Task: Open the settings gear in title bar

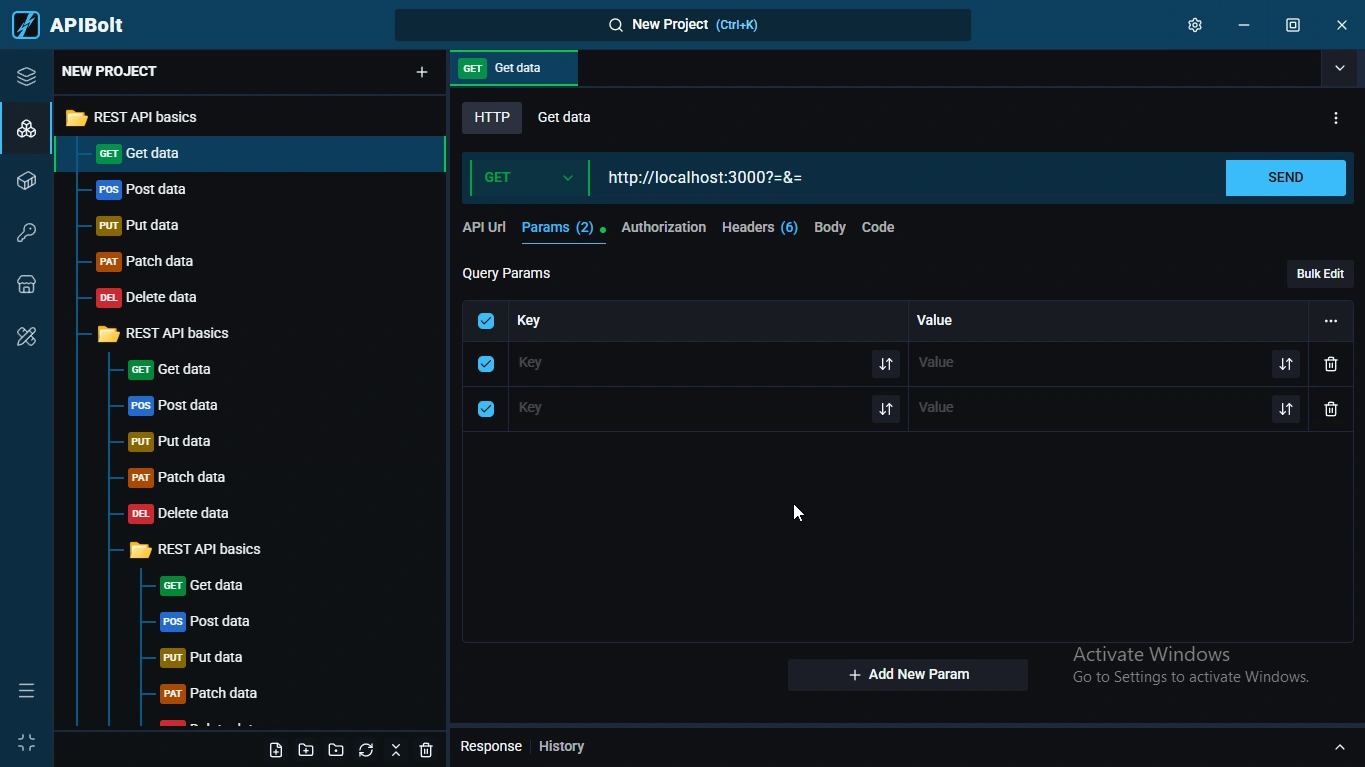Action: (x=1194, y=25)
